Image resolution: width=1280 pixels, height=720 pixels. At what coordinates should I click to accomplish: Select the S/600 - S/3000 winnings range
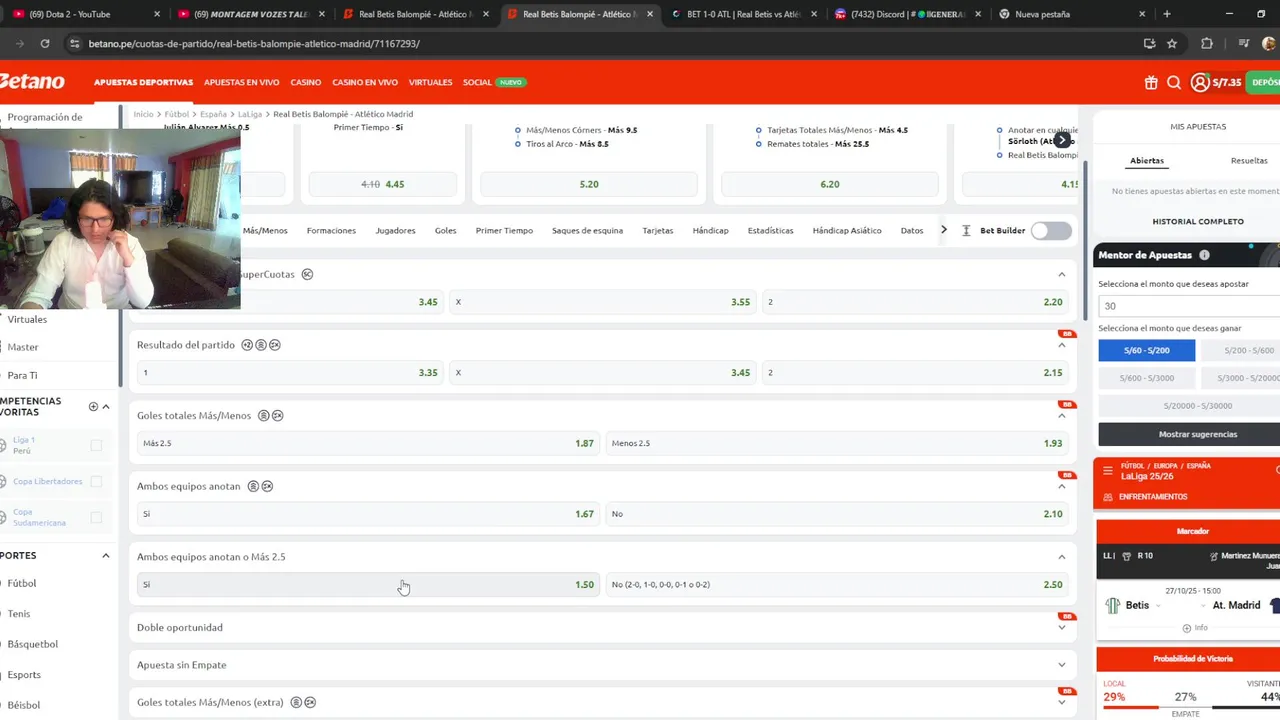(x=1146, y=378)
